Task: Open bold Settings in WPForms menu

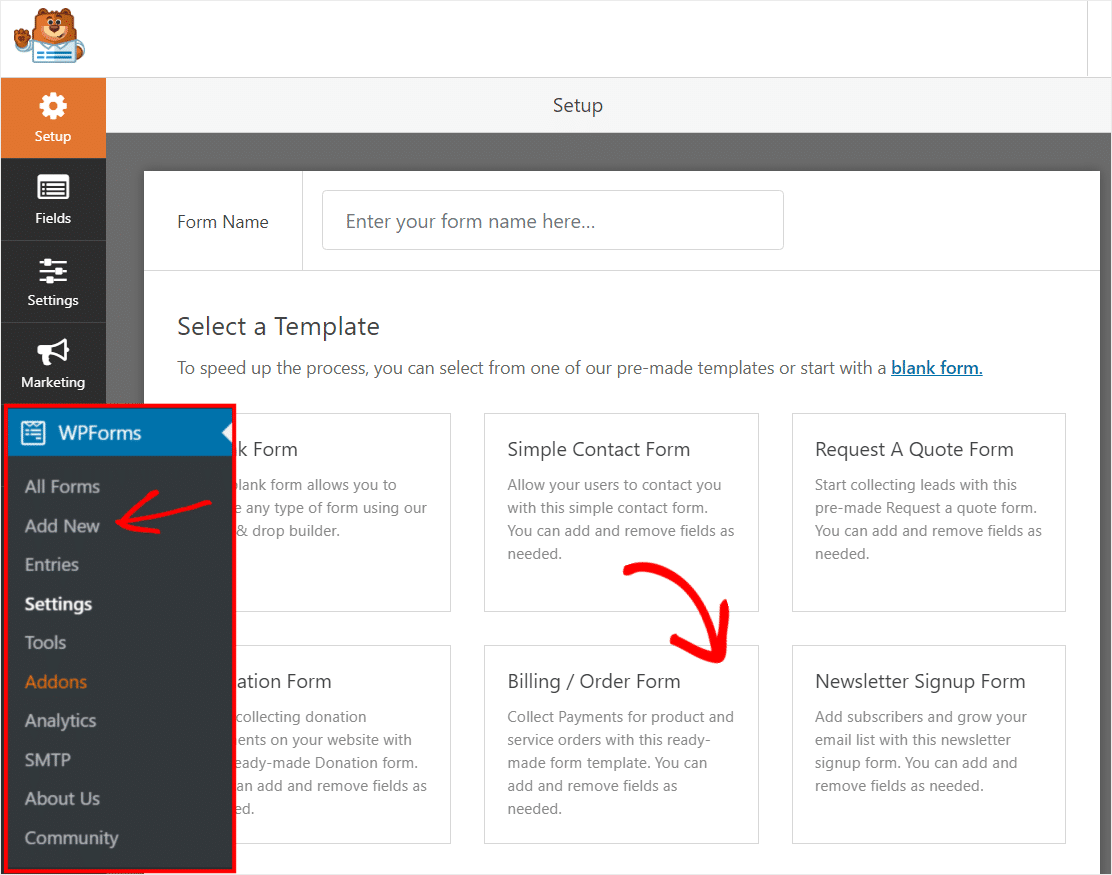Action: 58,604
